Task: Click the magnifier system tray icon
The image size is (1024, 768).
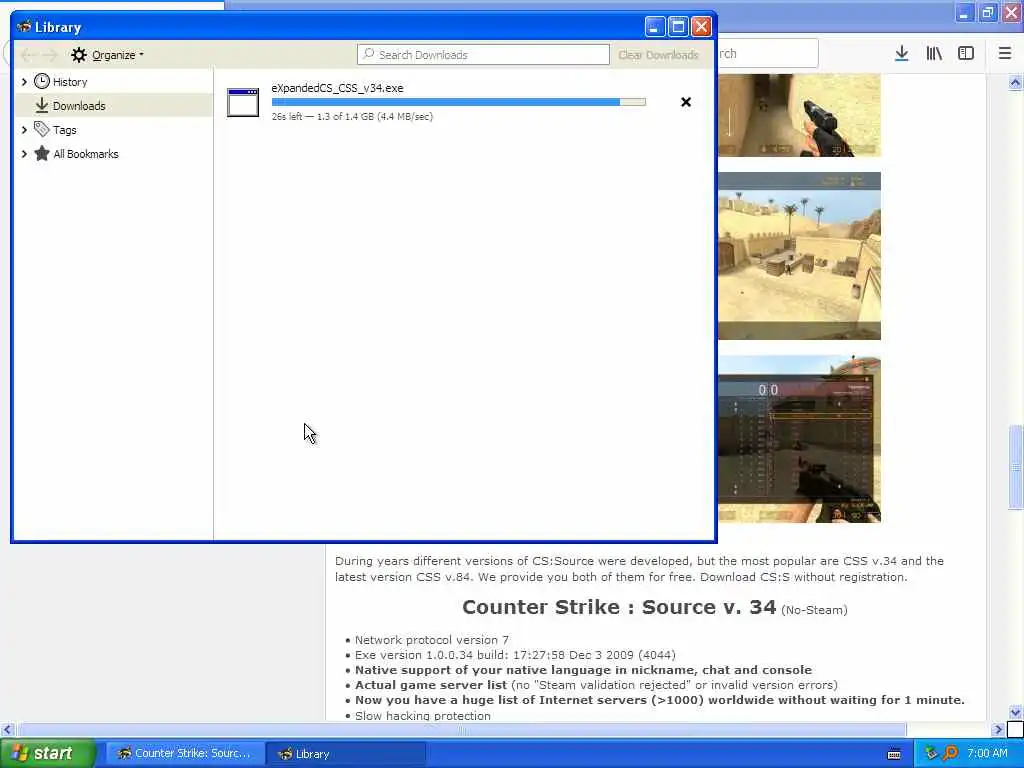Action: [950, 754]
